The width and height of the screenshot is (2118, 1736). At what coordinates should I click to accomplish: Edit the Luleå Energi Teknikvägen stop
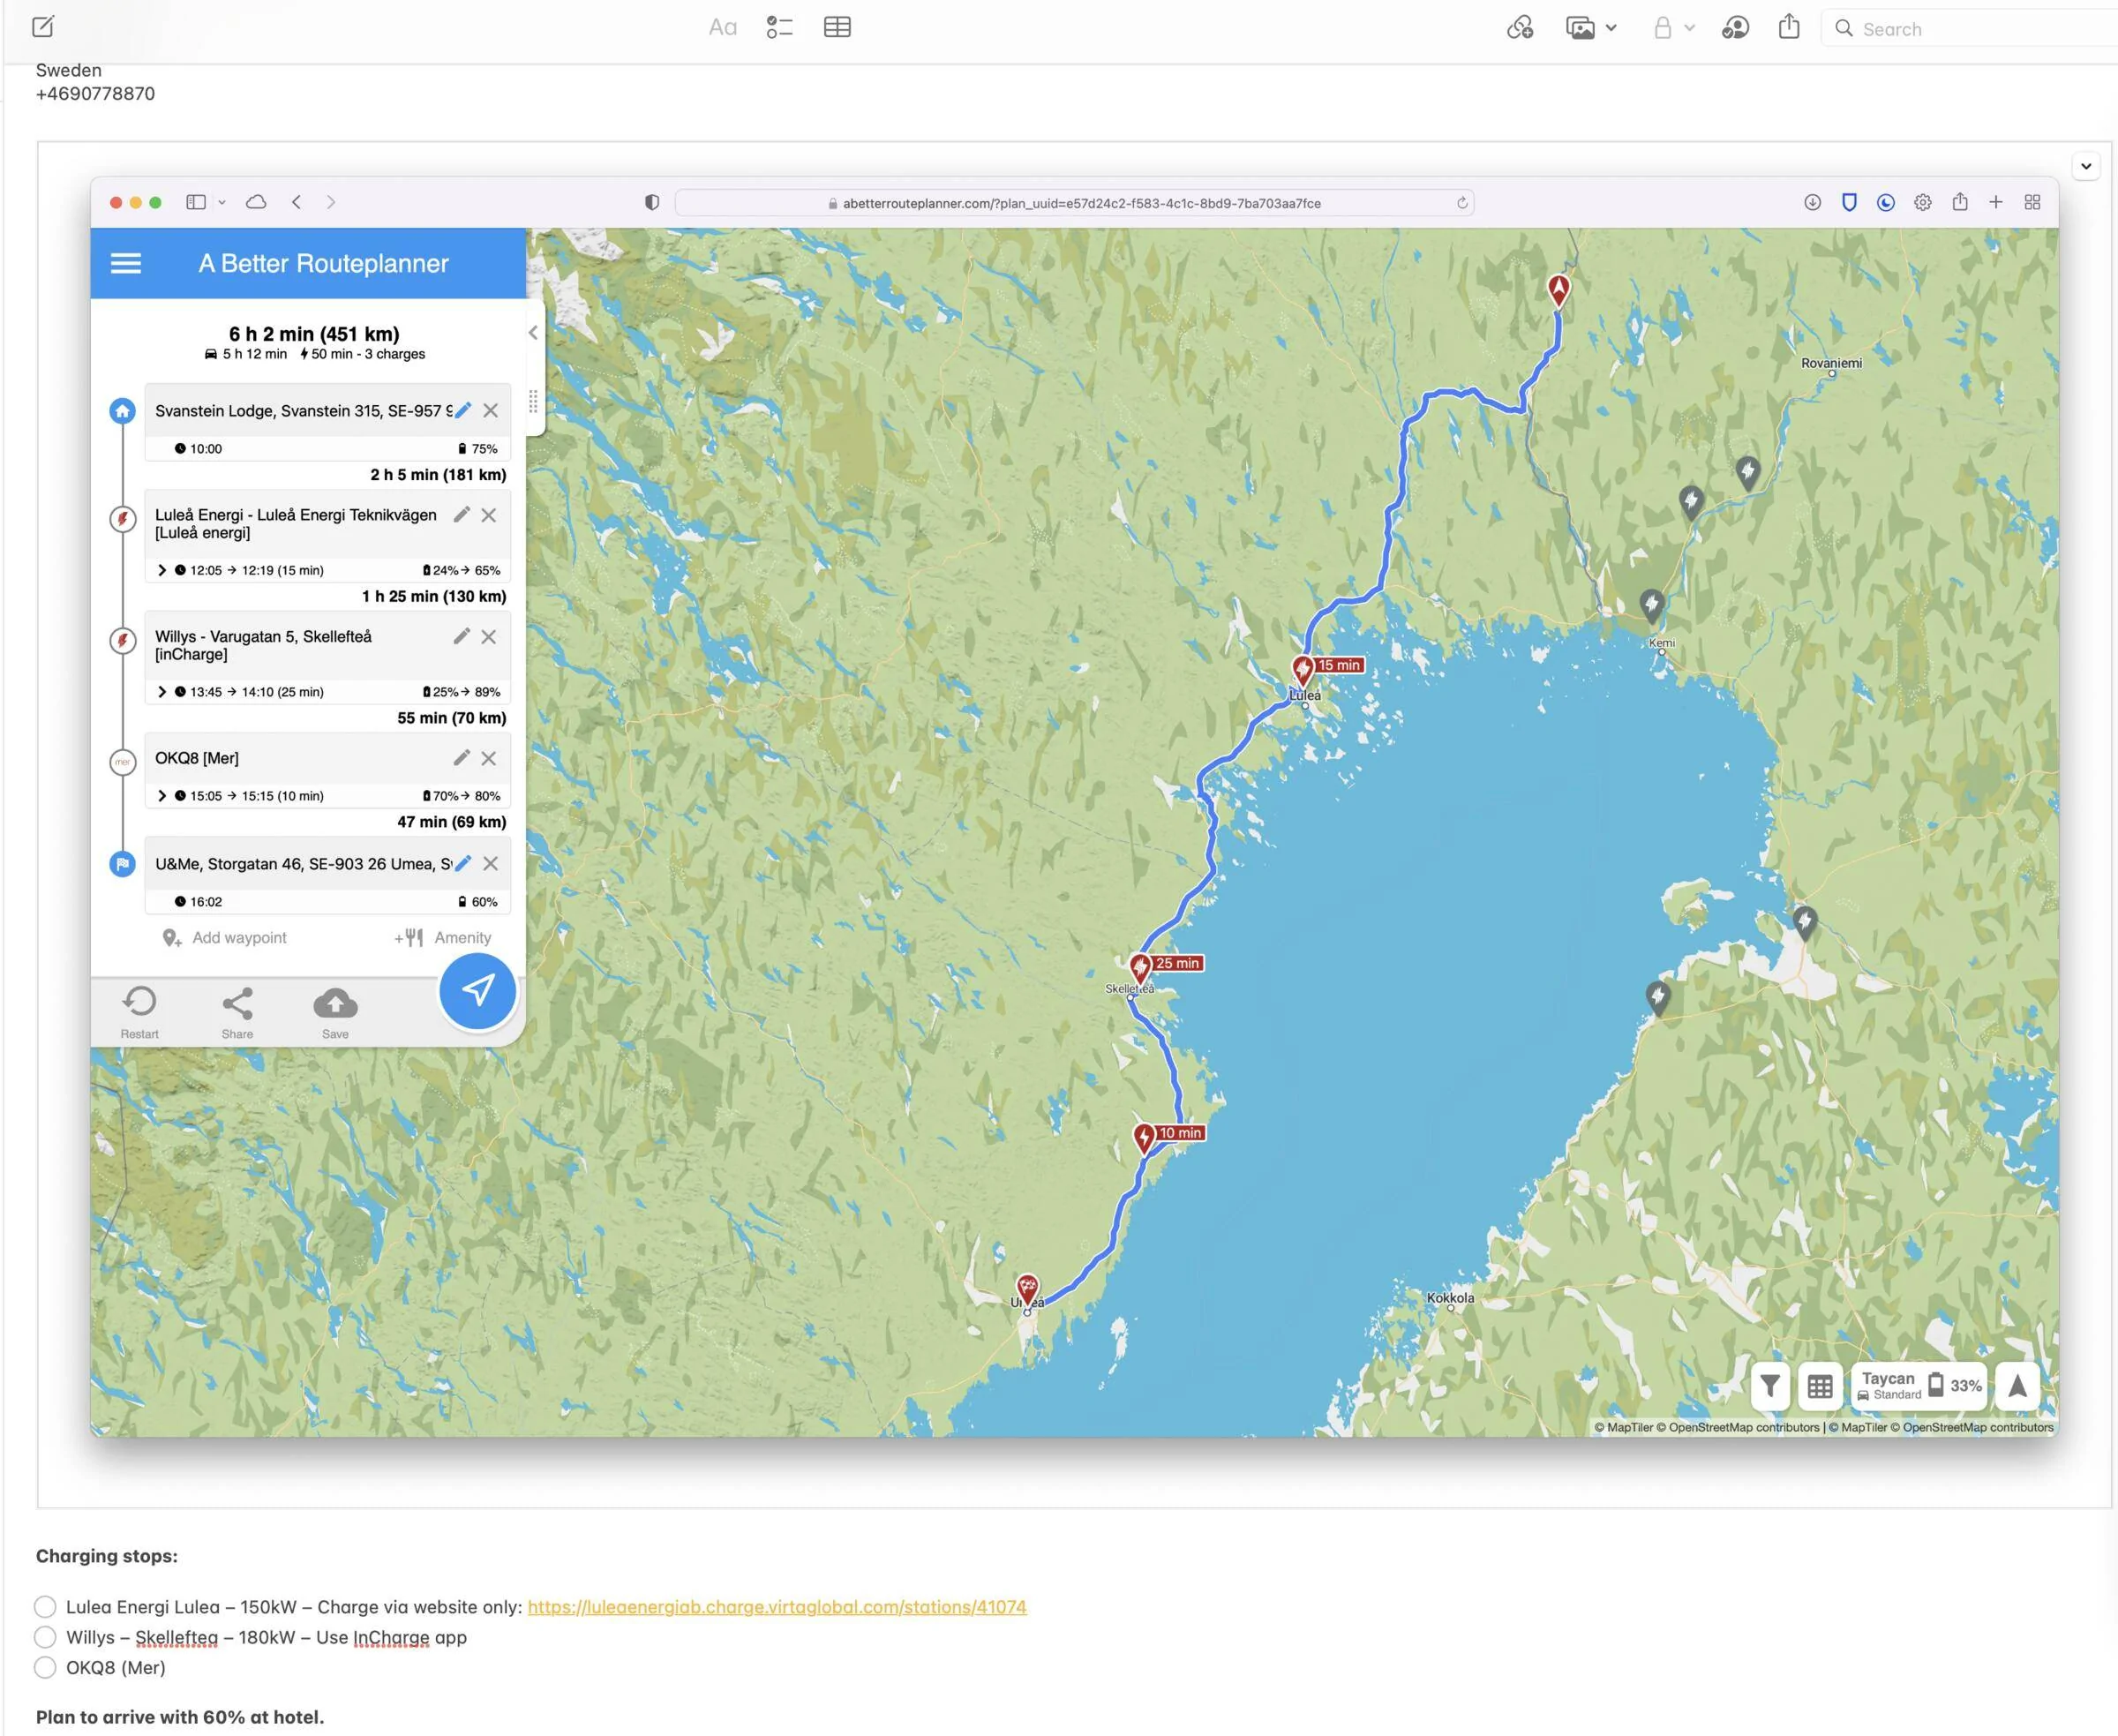pos(461,514)
